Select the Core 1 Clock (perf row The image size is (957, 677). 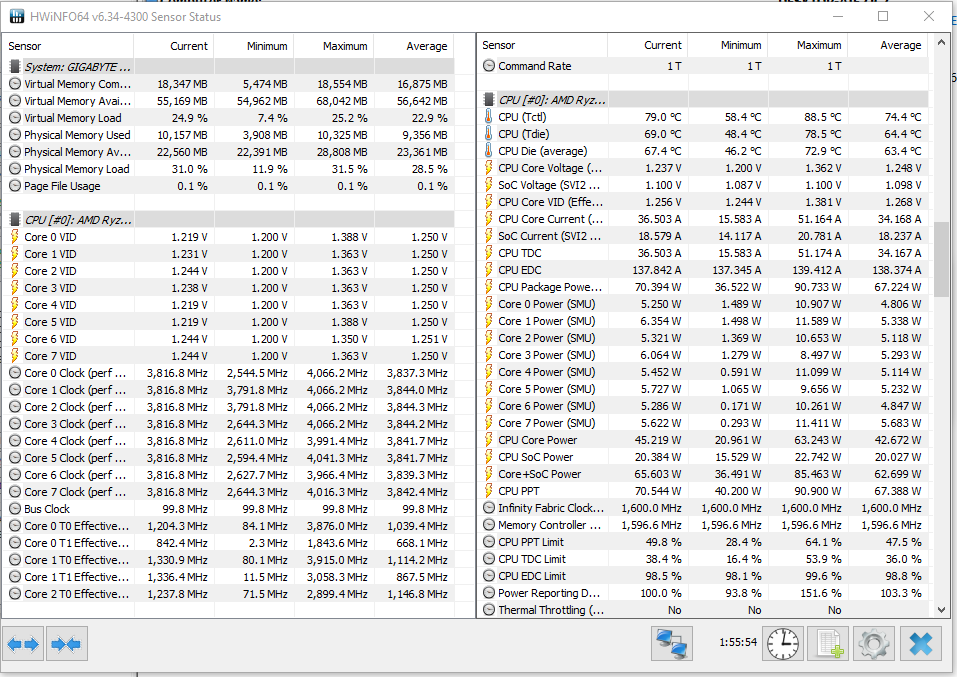229,390
